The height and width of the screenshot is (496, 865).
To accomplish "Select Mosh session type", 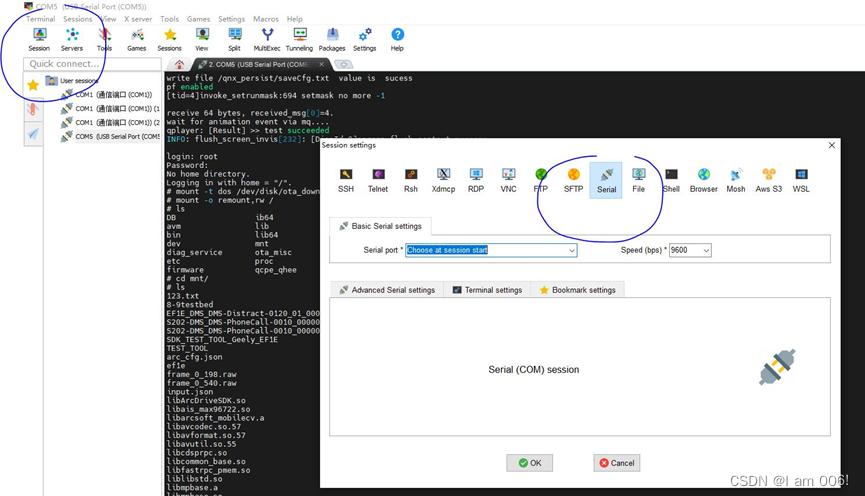I will coord(736,180).
